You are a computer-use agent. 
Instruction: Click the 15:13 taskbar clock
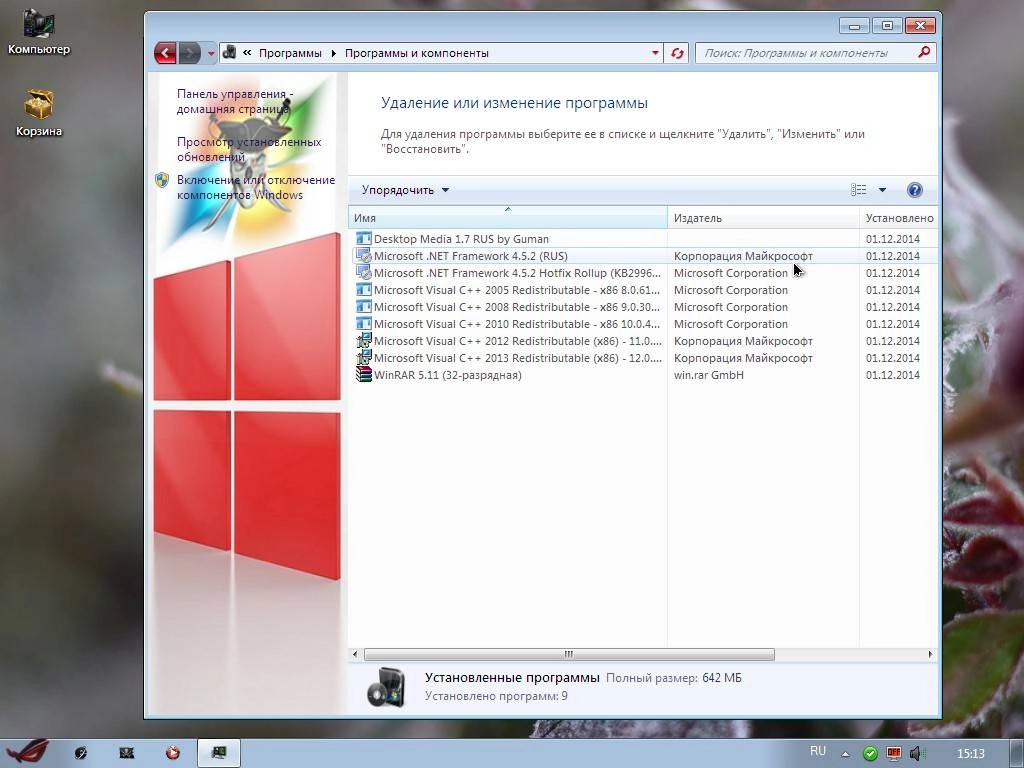tap(970, 754)
